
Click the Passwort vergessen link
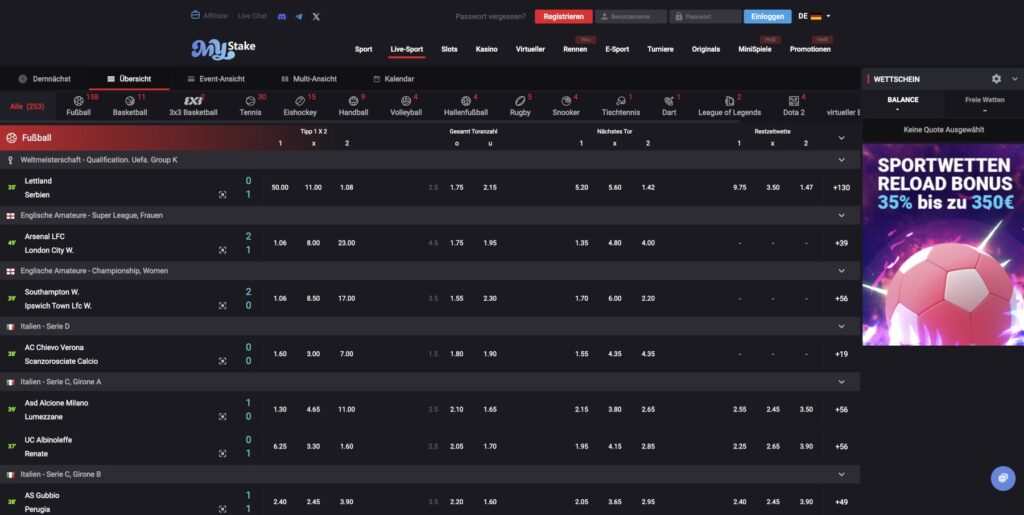pyautogui.click(x=490, y=16)
